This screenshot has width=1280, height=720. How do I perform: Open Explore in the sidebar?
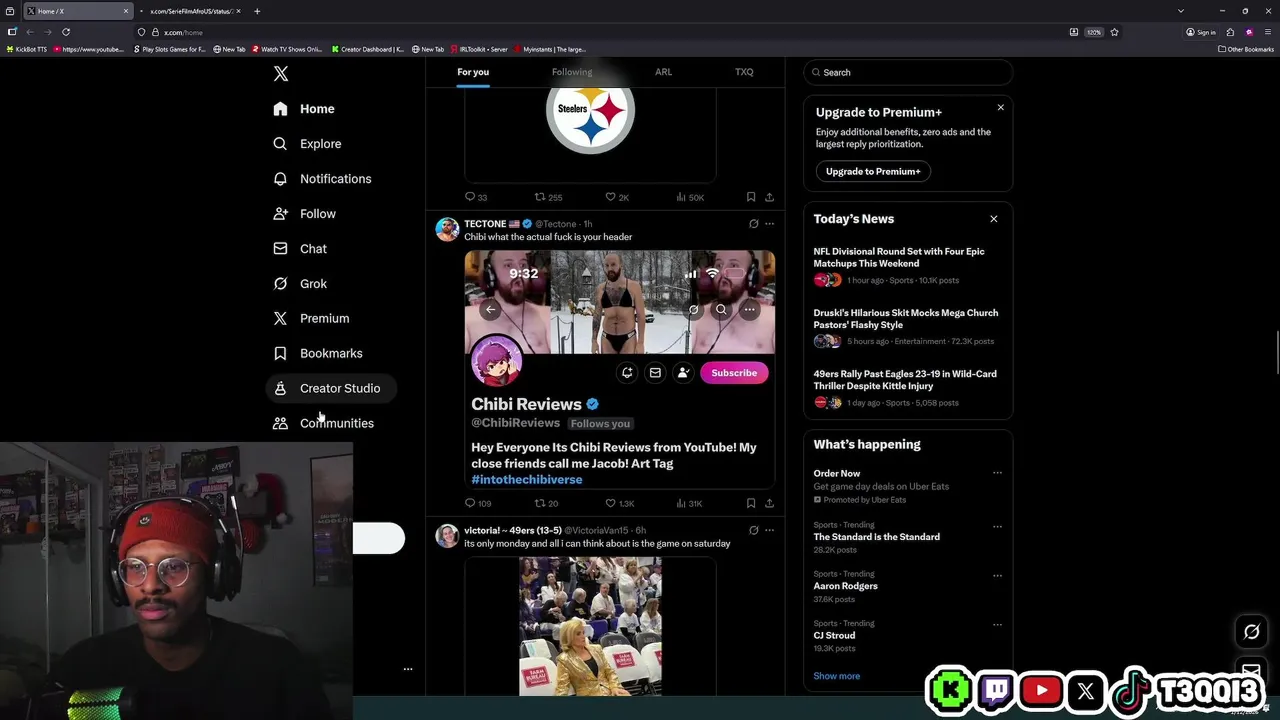pyautogui.click(x=307, y=144)
